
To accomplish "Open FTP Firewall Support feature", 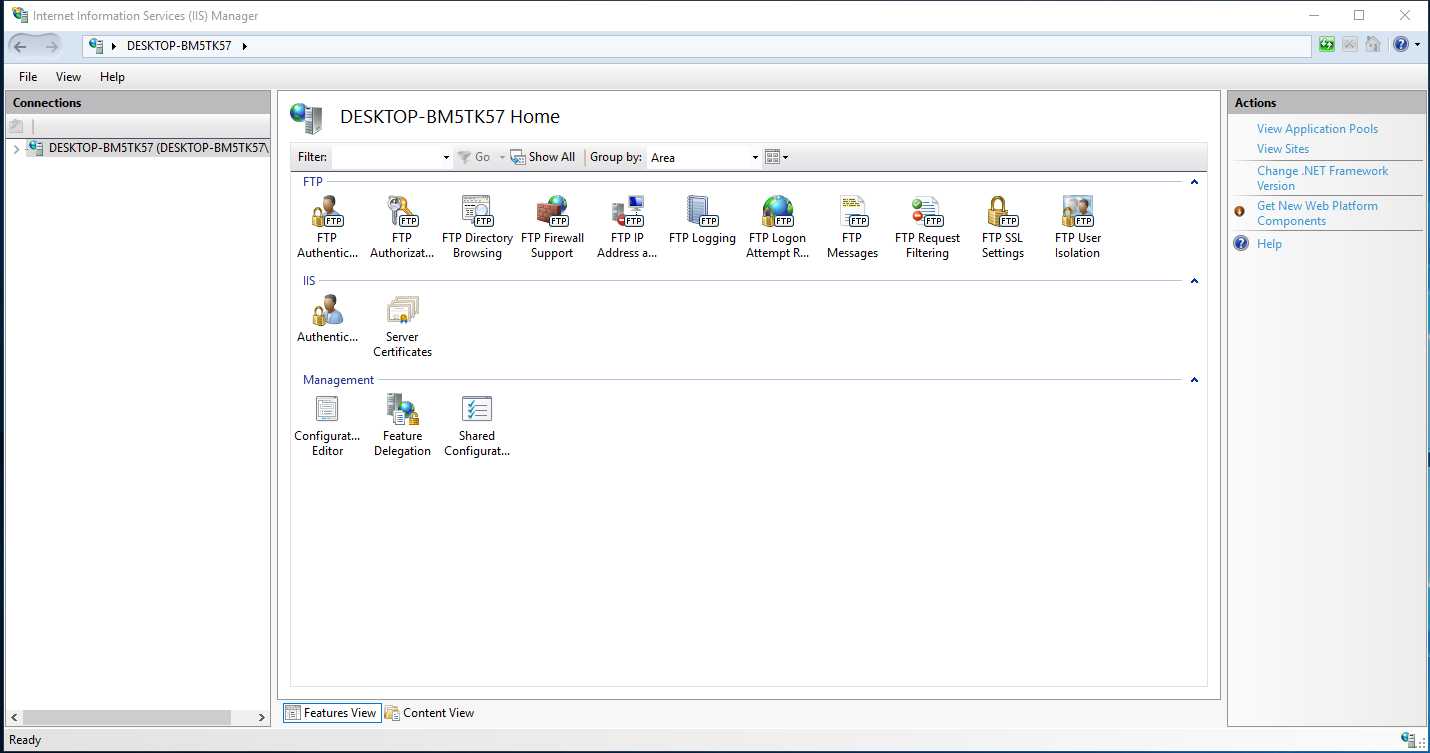I will coord(552,227).
